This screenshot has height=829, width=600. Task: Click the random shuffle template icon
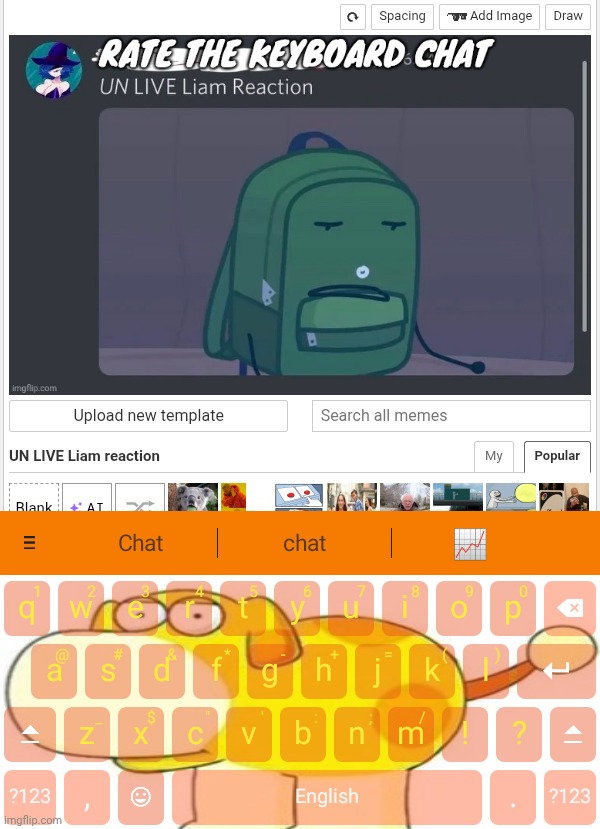[140, 498]
